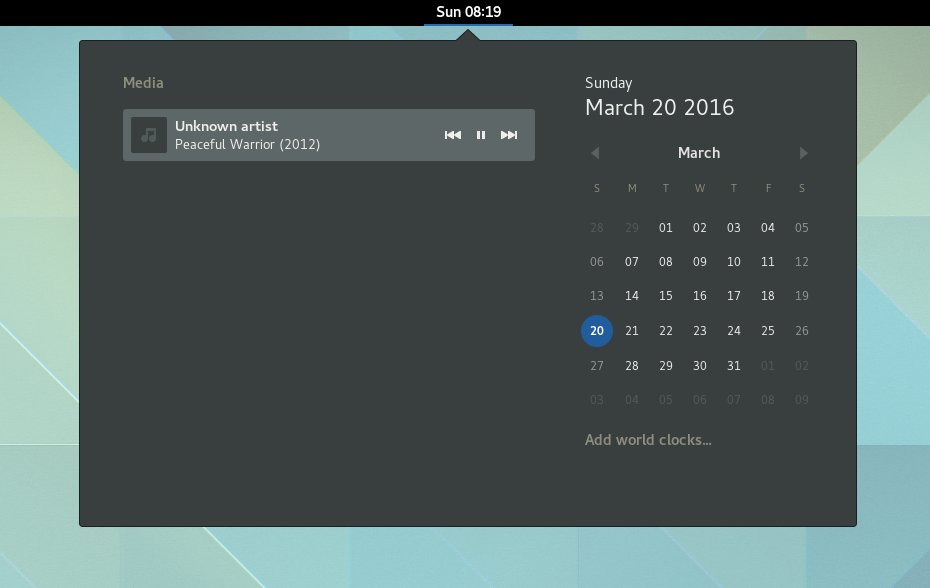The width and height of the screenshot is (930, 588).
Task: Click the Peaceful Warrior (2012) track title
Action: [x=247, y=144]
